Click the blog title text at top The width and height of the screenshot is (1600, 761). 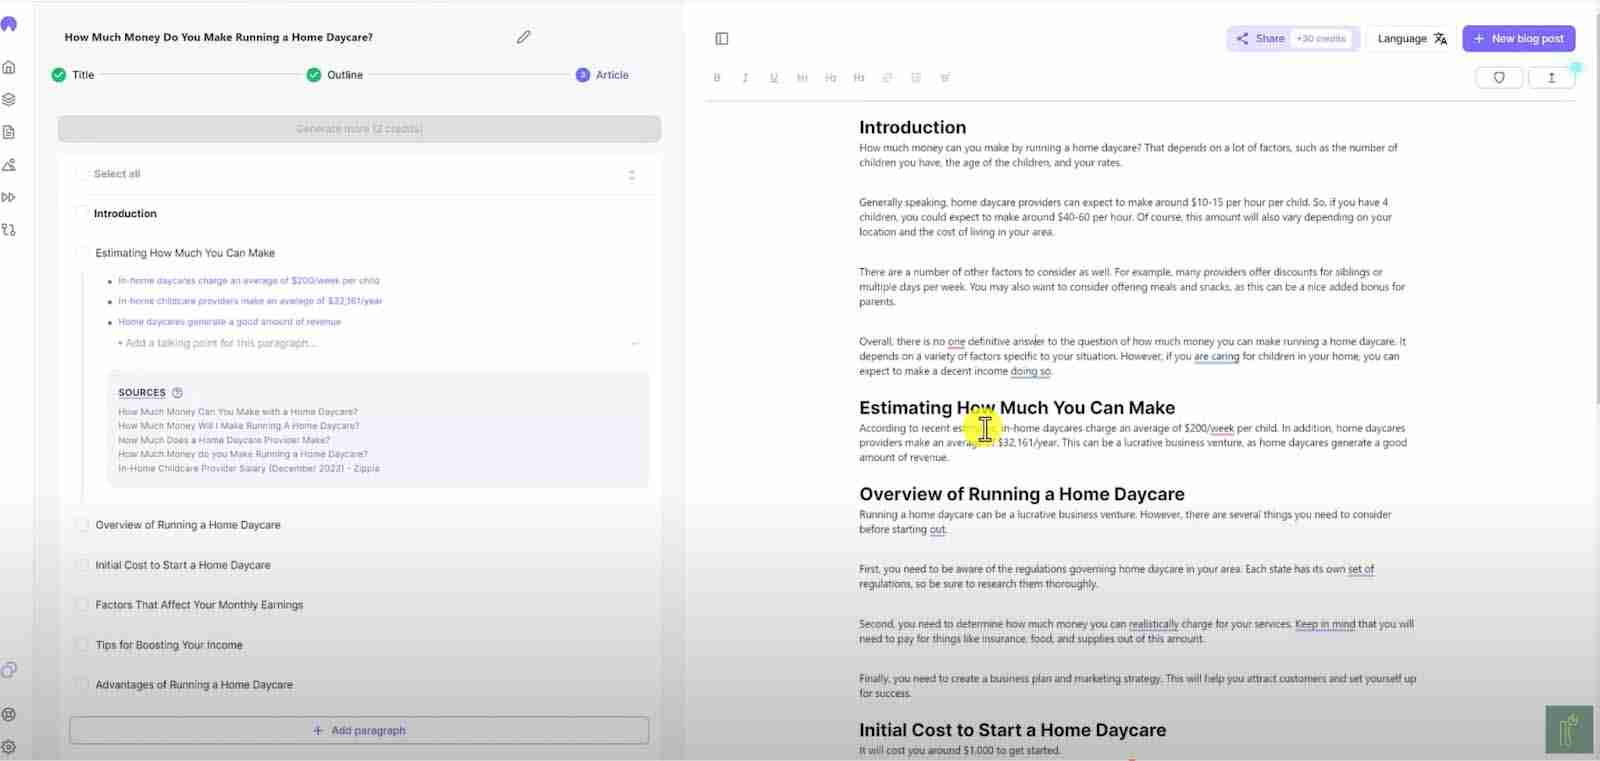click(x=219, y=37)
